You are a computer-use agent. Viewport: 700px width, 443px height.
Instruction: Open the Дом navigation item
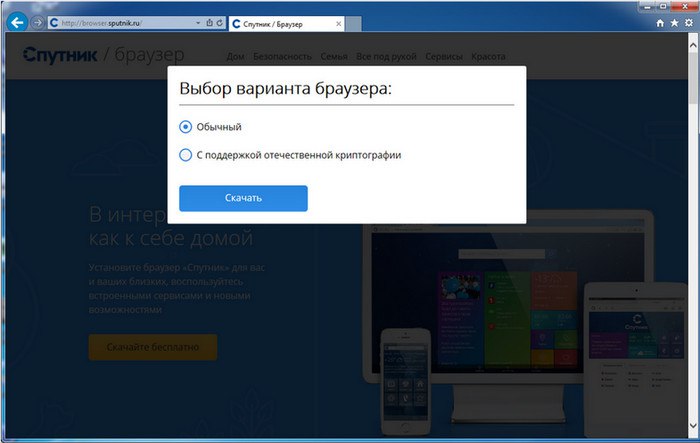pyautogui.click(x=235, y=56)
